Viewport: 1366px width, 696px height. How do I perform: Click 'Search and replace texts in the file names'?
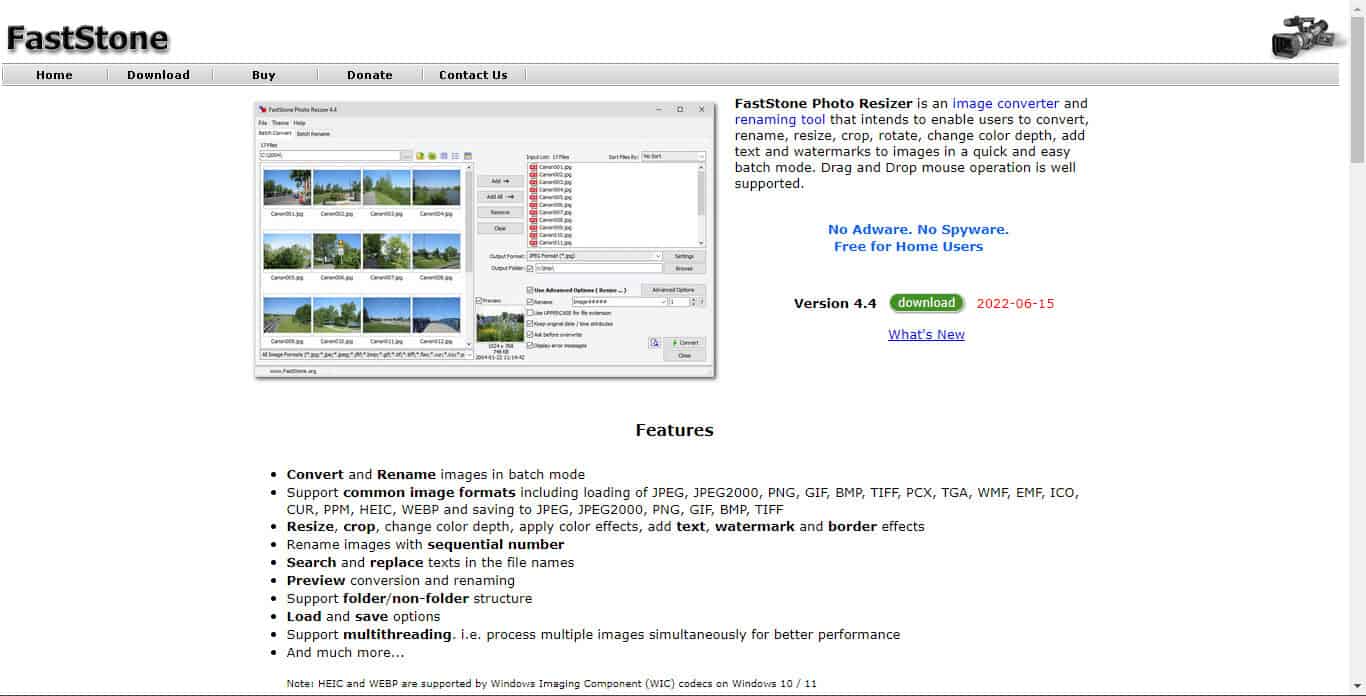coord(430,562)
